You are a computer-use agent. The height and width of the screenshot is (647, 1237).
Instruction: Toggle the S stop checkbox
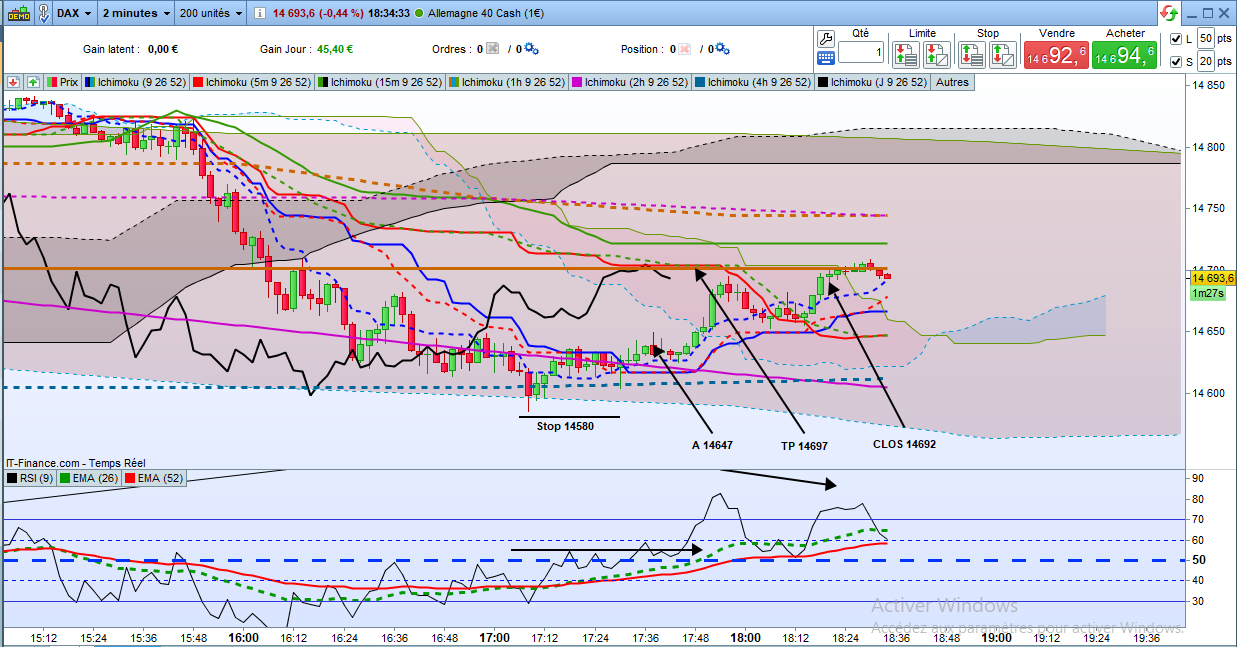1176,61
